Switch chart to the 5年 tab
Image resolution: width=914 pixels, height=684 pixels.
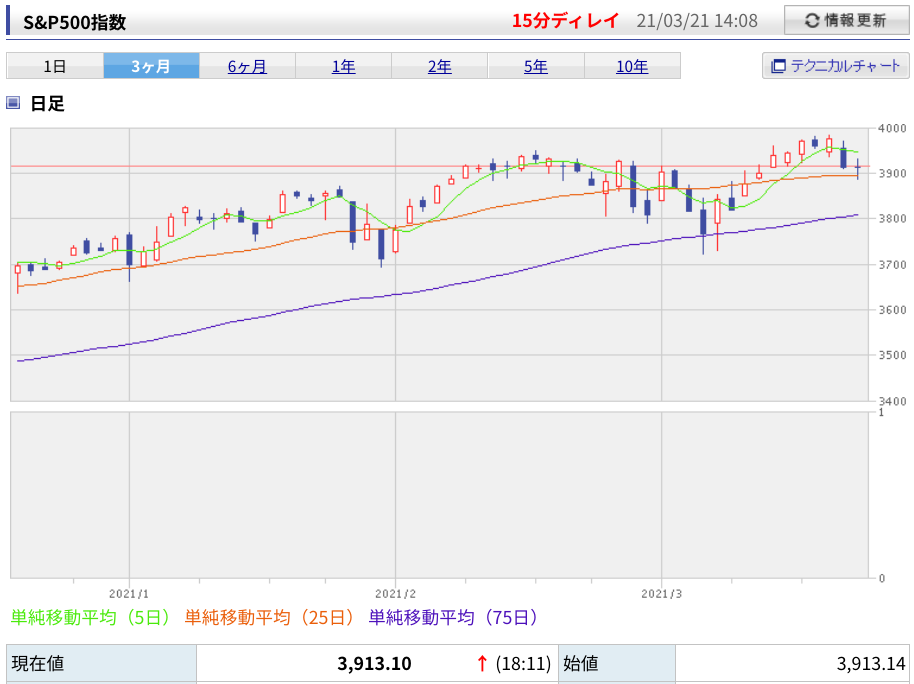pyautogui.click(x=536, y=66)
